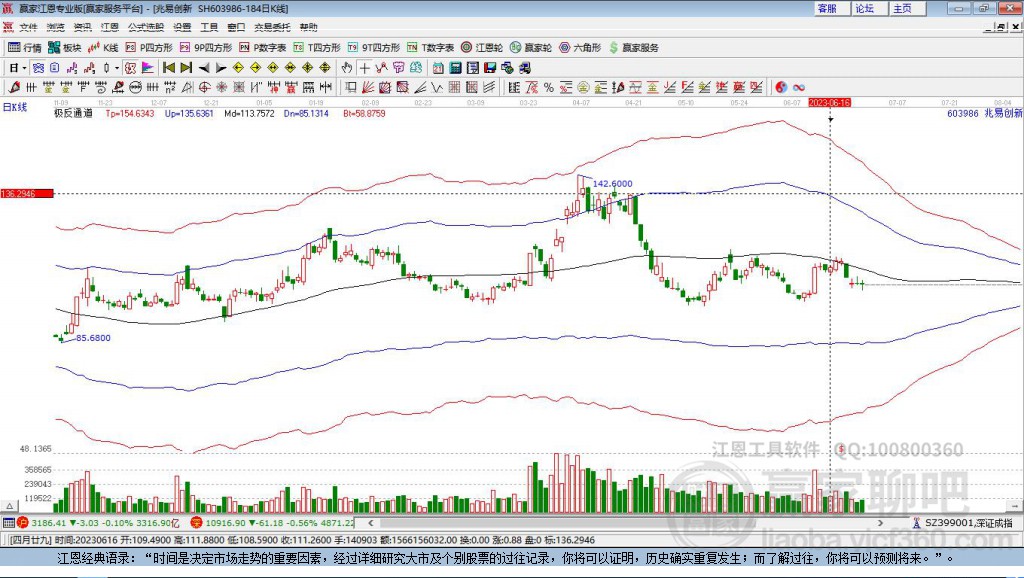Screen dimensions: 1024x578
Task: Toggle the crosshair cursor button
Action: [364, 67]
